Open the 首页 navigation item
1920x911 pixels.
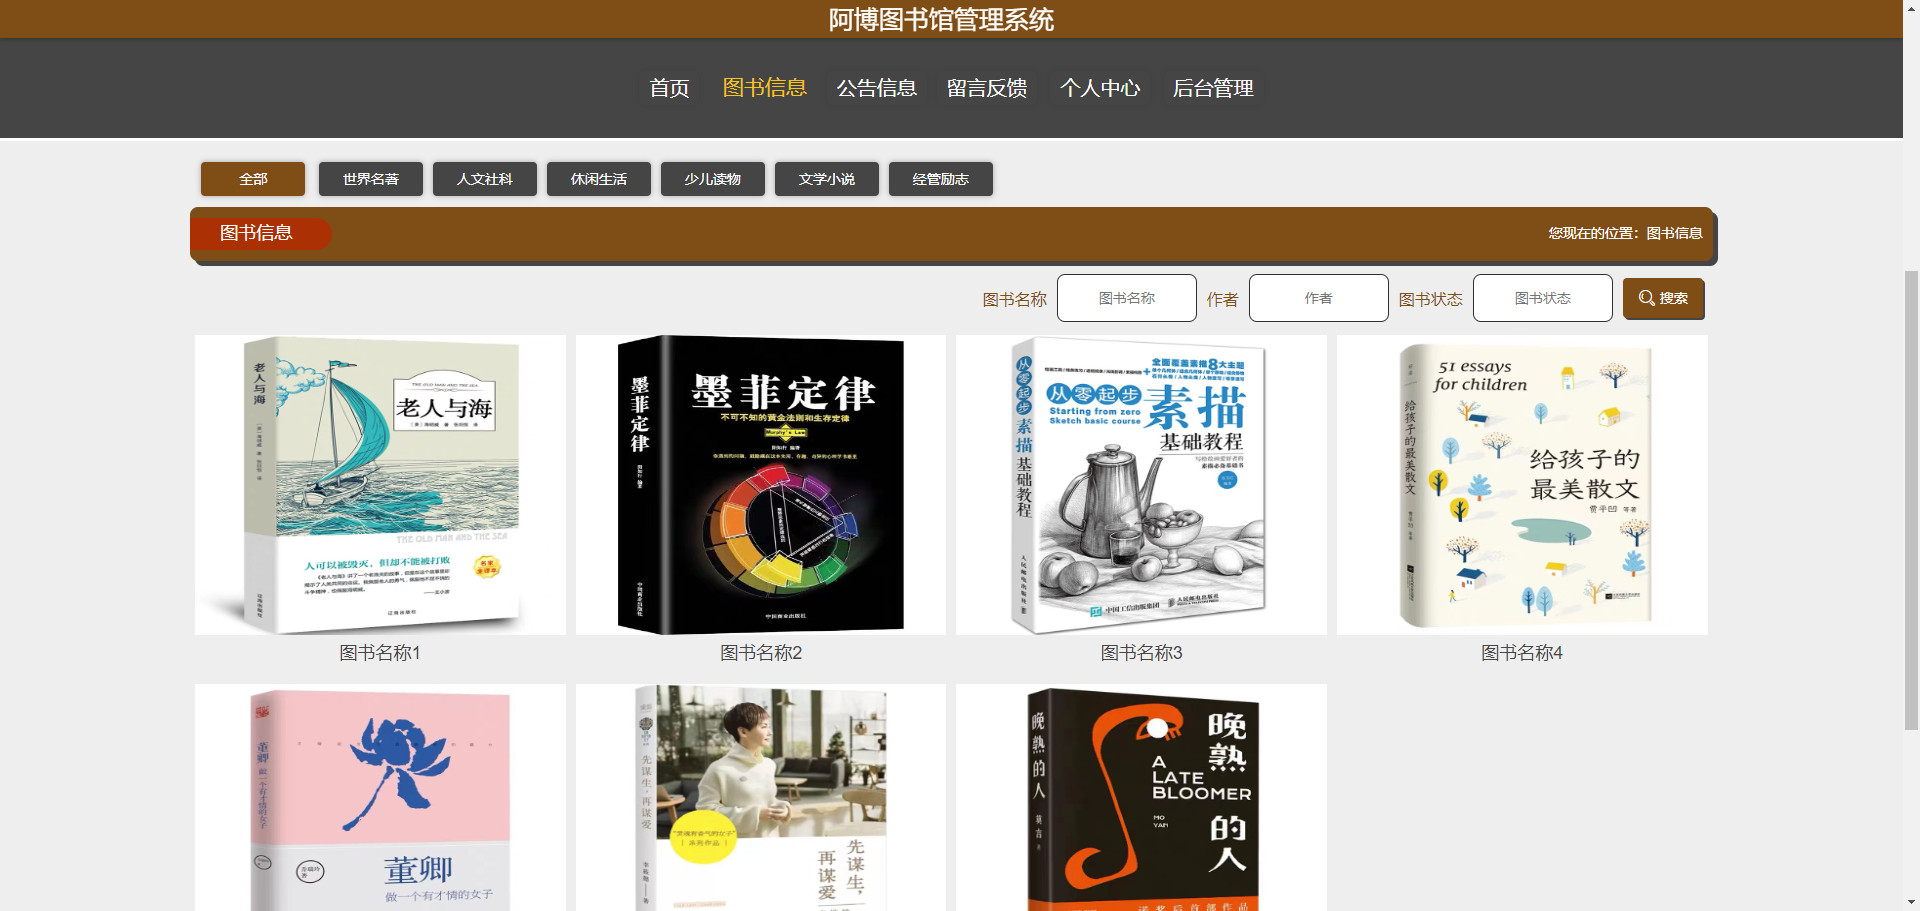tap(669, 88)
